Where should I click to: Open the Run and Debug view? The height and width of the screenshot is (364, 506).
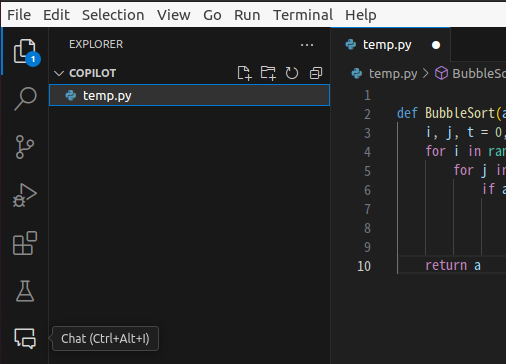25,195
